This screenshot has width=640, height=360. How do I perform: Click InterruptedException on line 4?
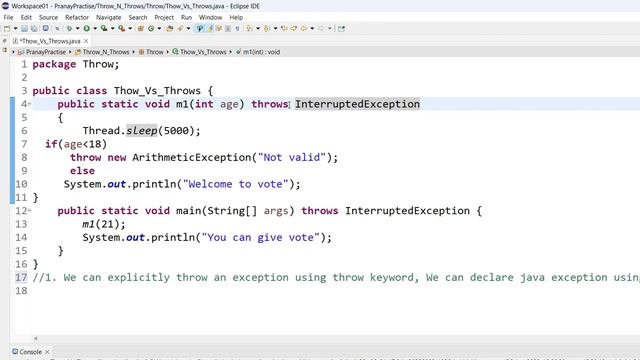coord(358,104)
